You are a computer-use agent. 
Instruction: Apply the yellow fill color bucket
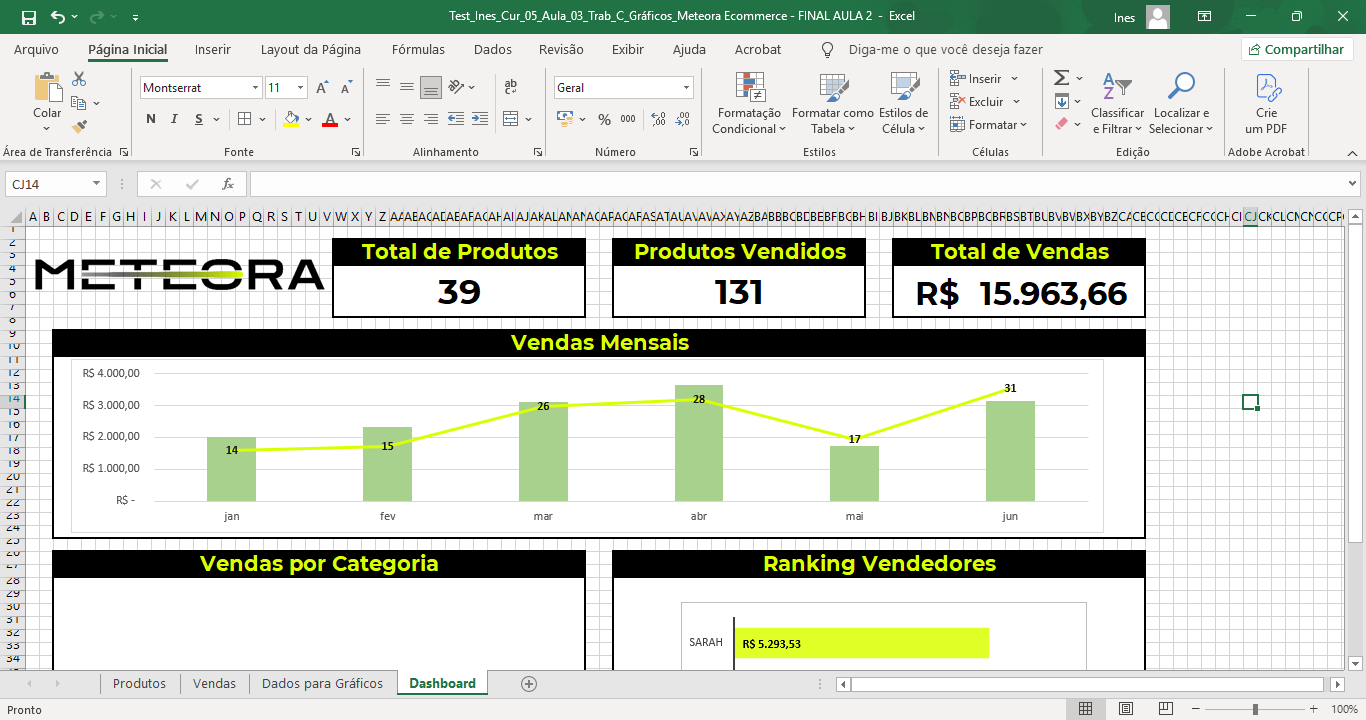pos(291,119)
